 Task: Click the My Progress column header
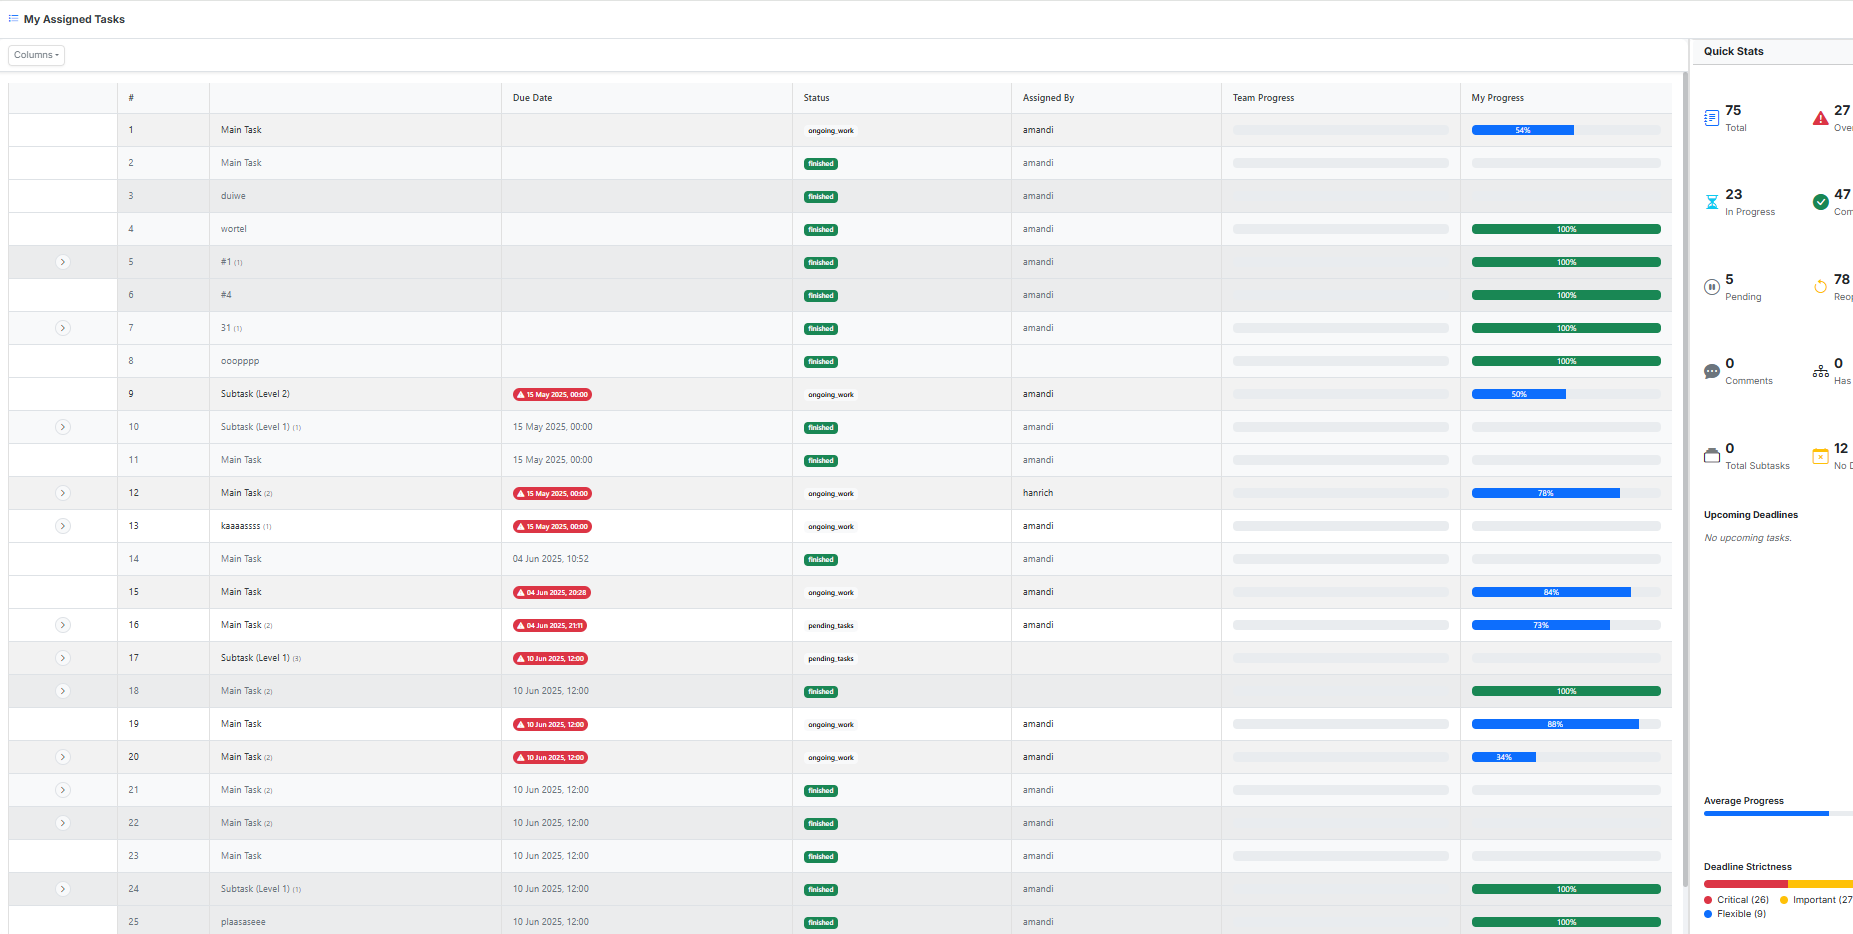(x=1497, y=98)
